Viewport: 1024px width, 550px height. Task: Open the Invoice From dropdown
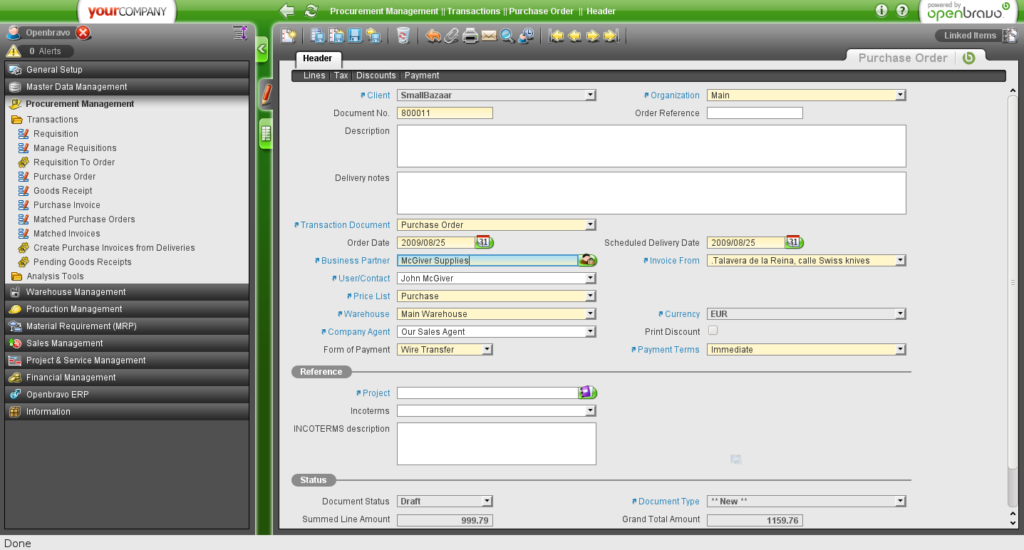(901, 260)
